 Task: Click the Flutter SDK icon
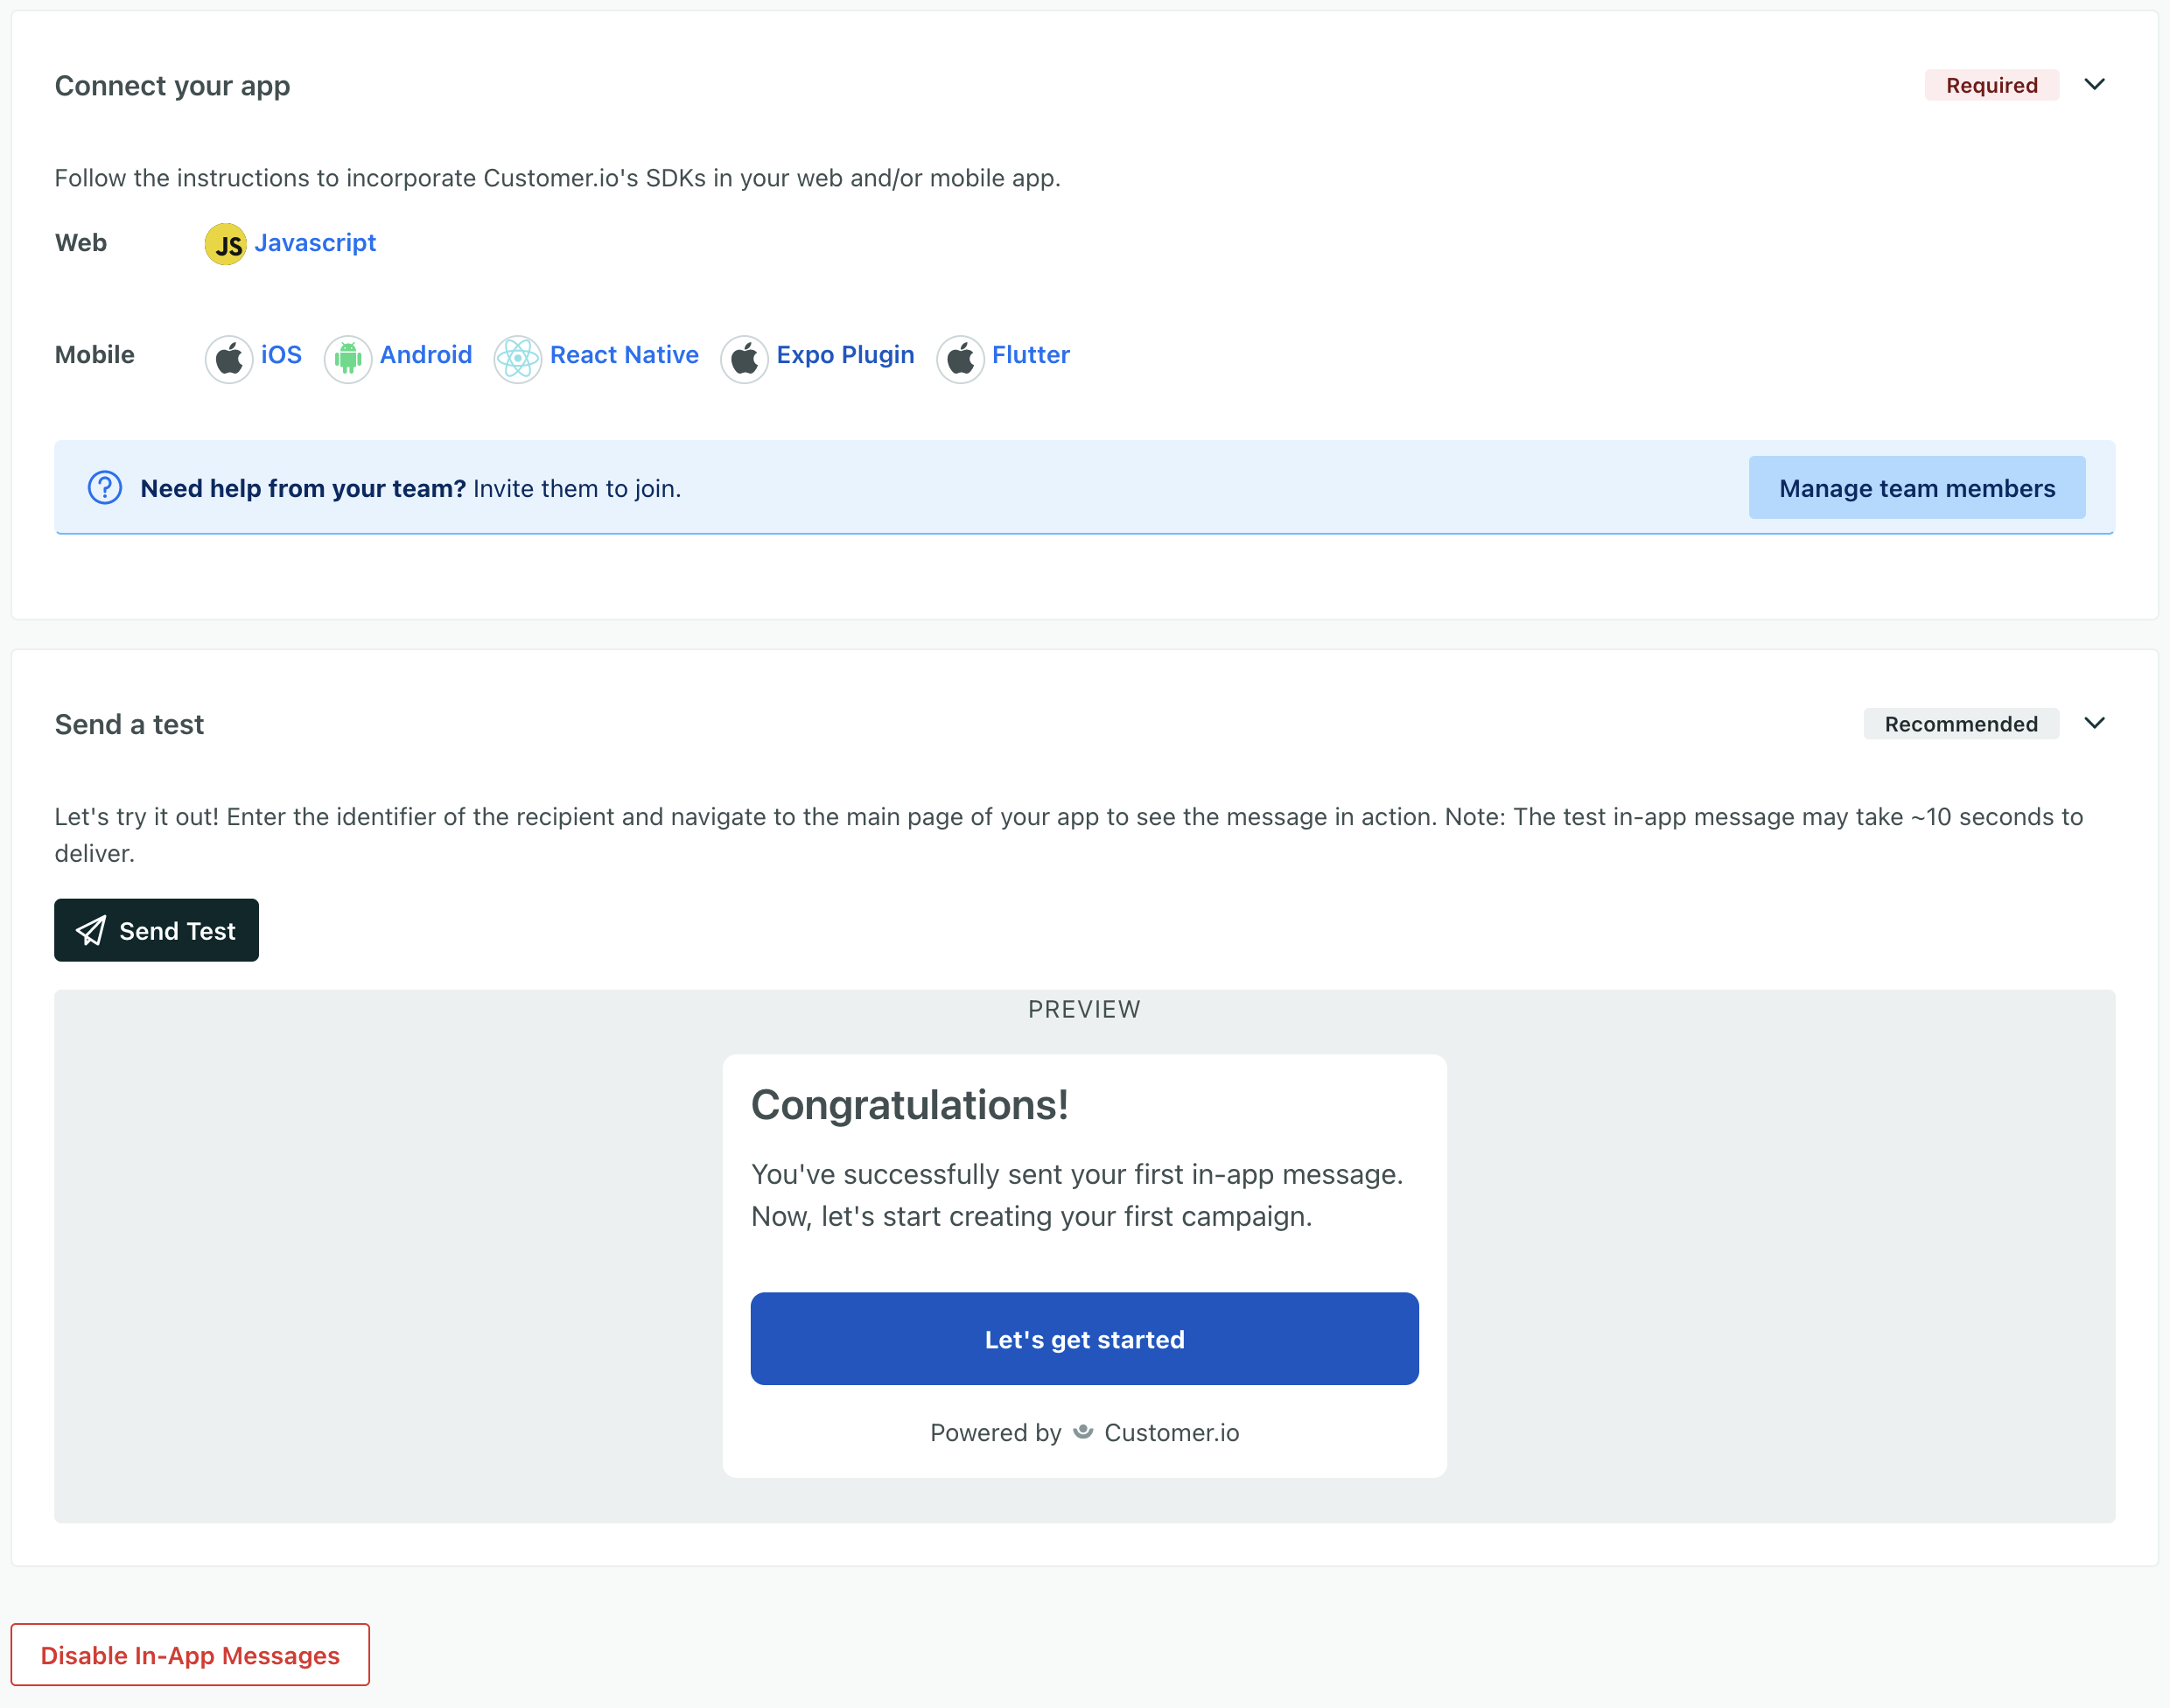tap(965, 355)
